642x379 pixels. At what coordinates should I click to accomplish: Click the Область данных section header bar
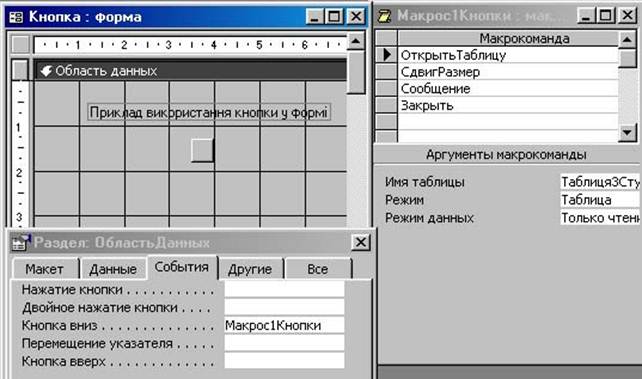[x=190, y=70]
